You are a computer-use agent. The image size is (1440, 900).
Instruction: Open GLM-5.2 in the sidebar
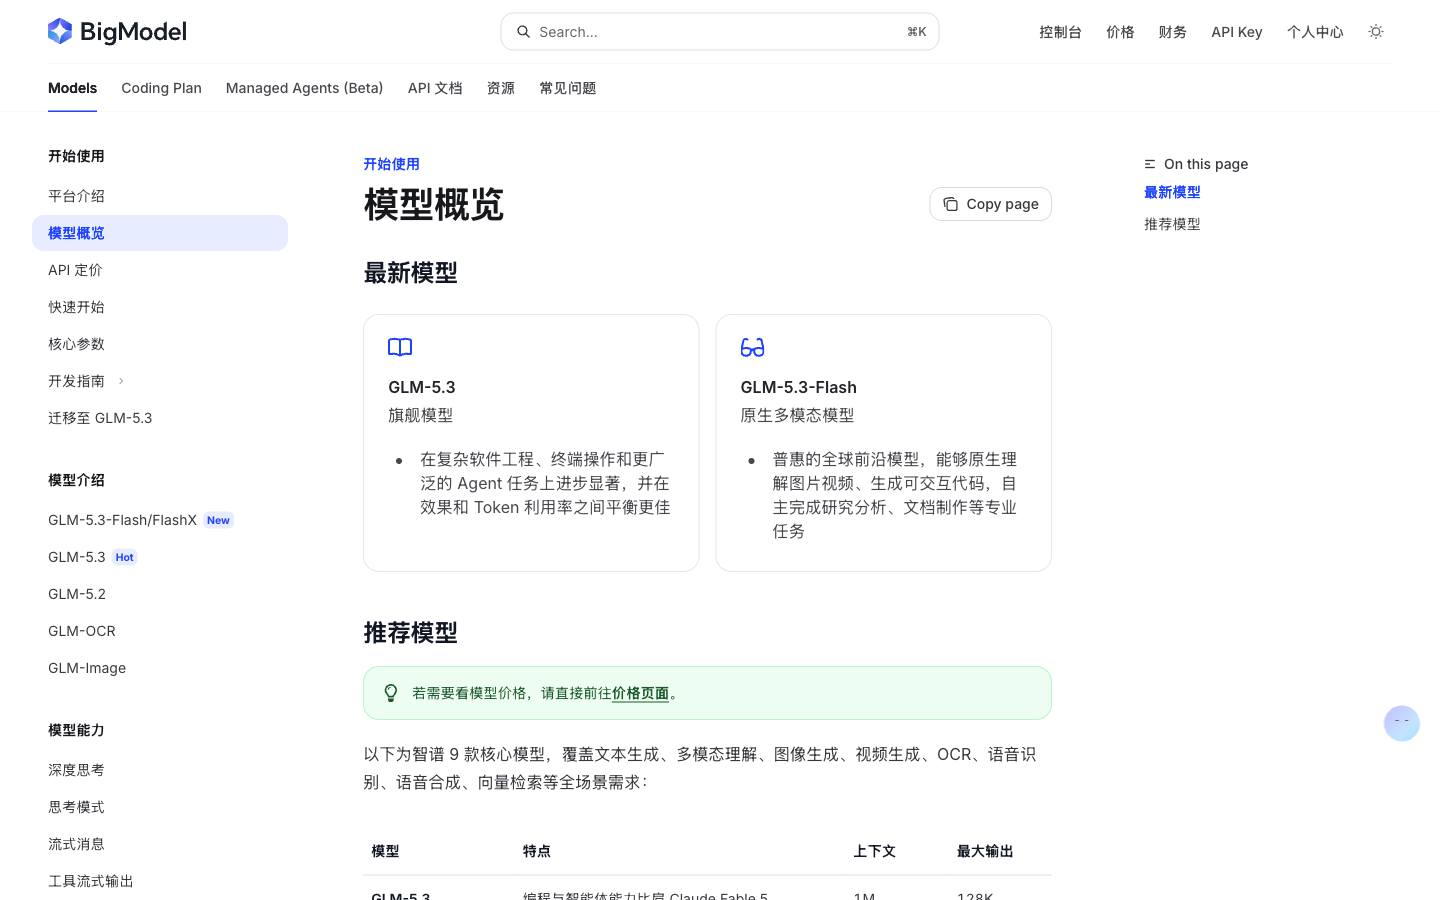pyautogui.click(x=160, y=594)
